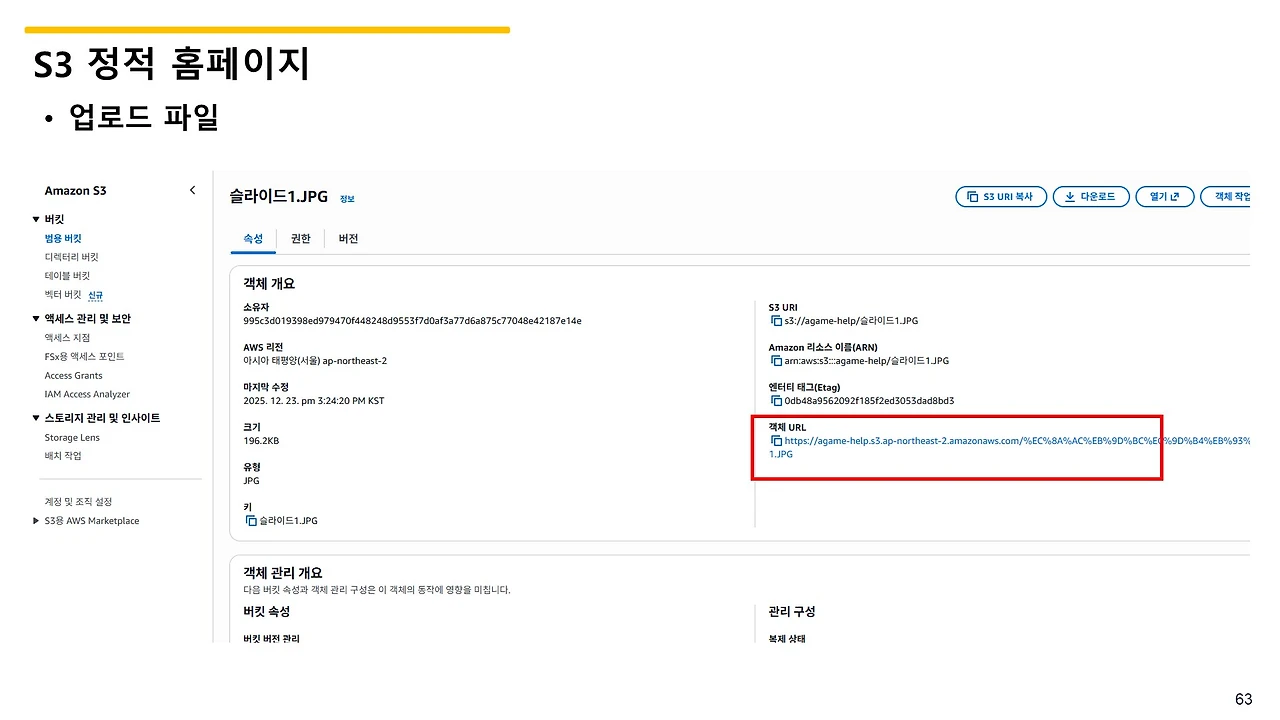Click the 유형 value JPG
The height and width of the screenshot is (720, 1280).
(x=251, y=481)
